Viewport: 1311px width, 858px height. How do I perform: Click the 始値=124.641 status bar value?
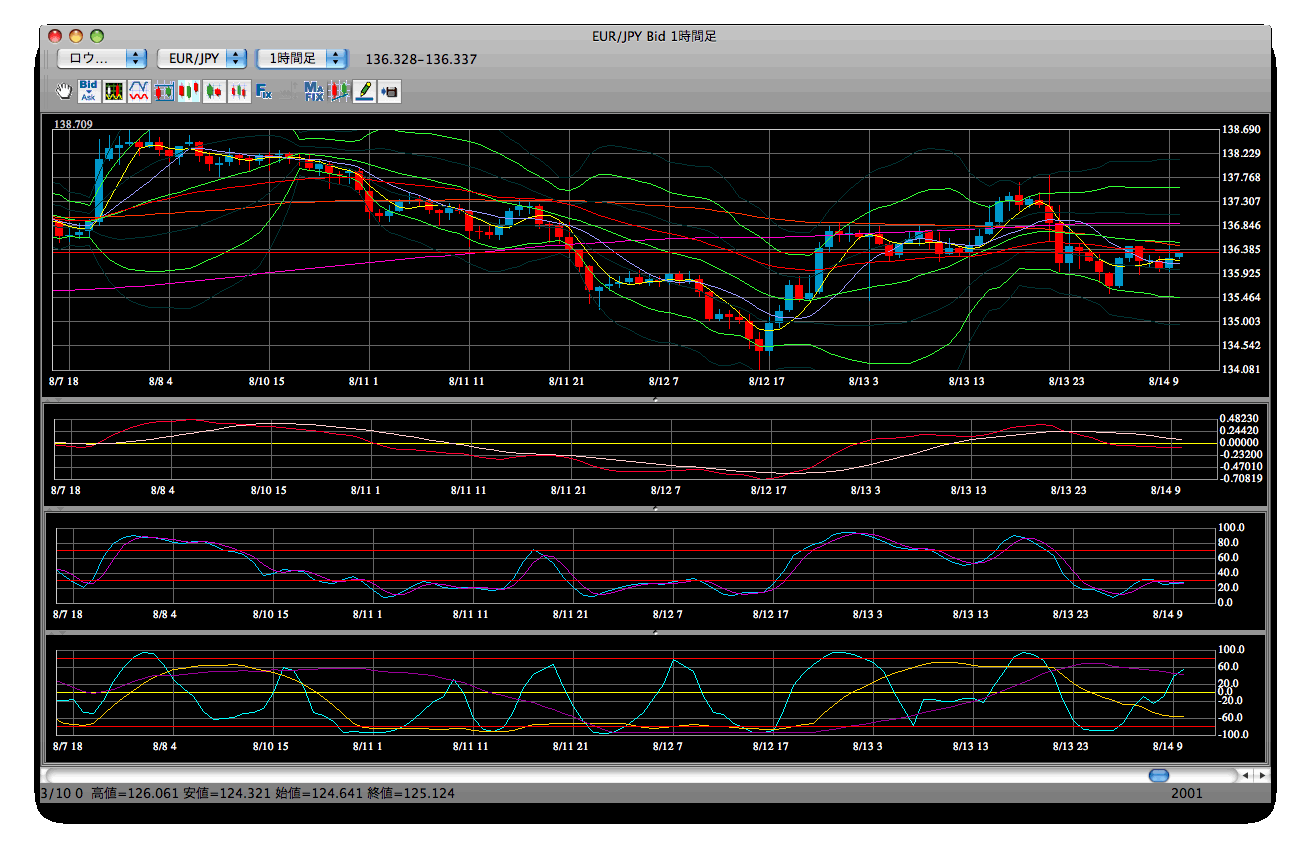(320, 794)
